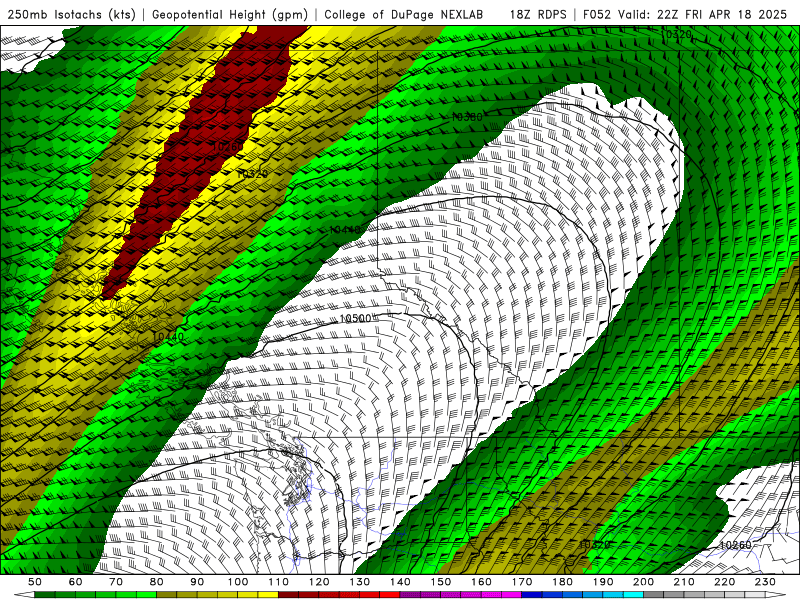Click the 10320 contour label along the bottom edge
800x600 pixels.
[x=594, y=544]
